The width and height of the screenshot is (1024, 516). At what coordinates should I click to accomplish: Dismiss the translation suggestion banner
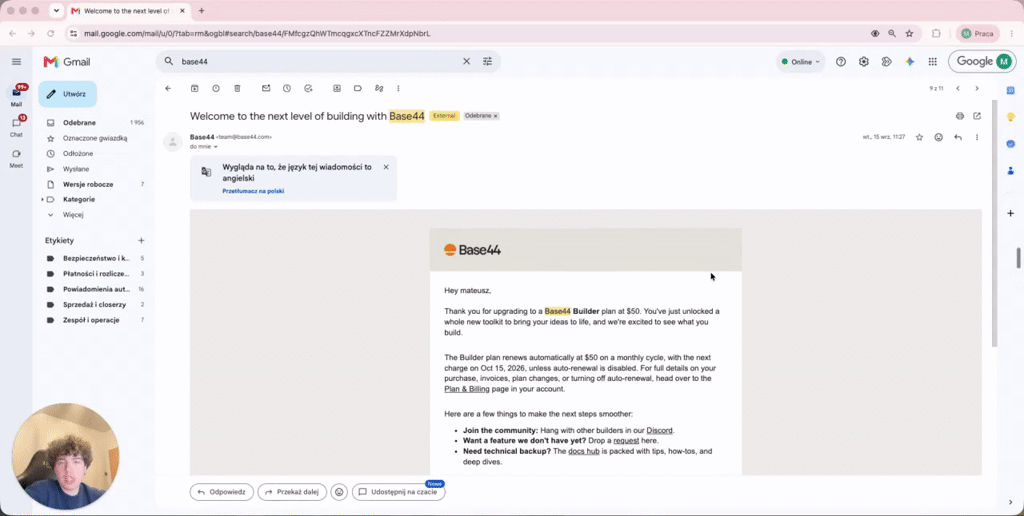pyautogui.click(x=386, y=167)
